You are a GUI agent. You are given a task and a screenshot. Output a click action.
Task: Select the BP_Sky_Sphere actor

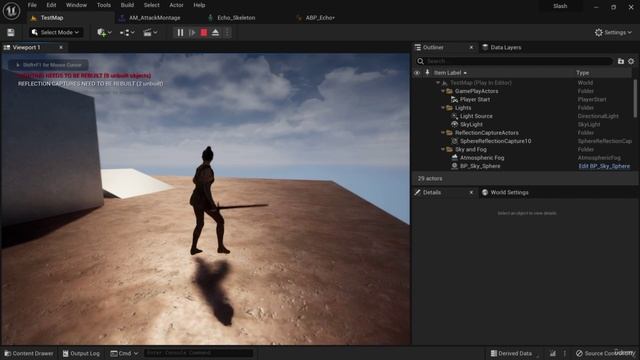click(x=480, y=166)
